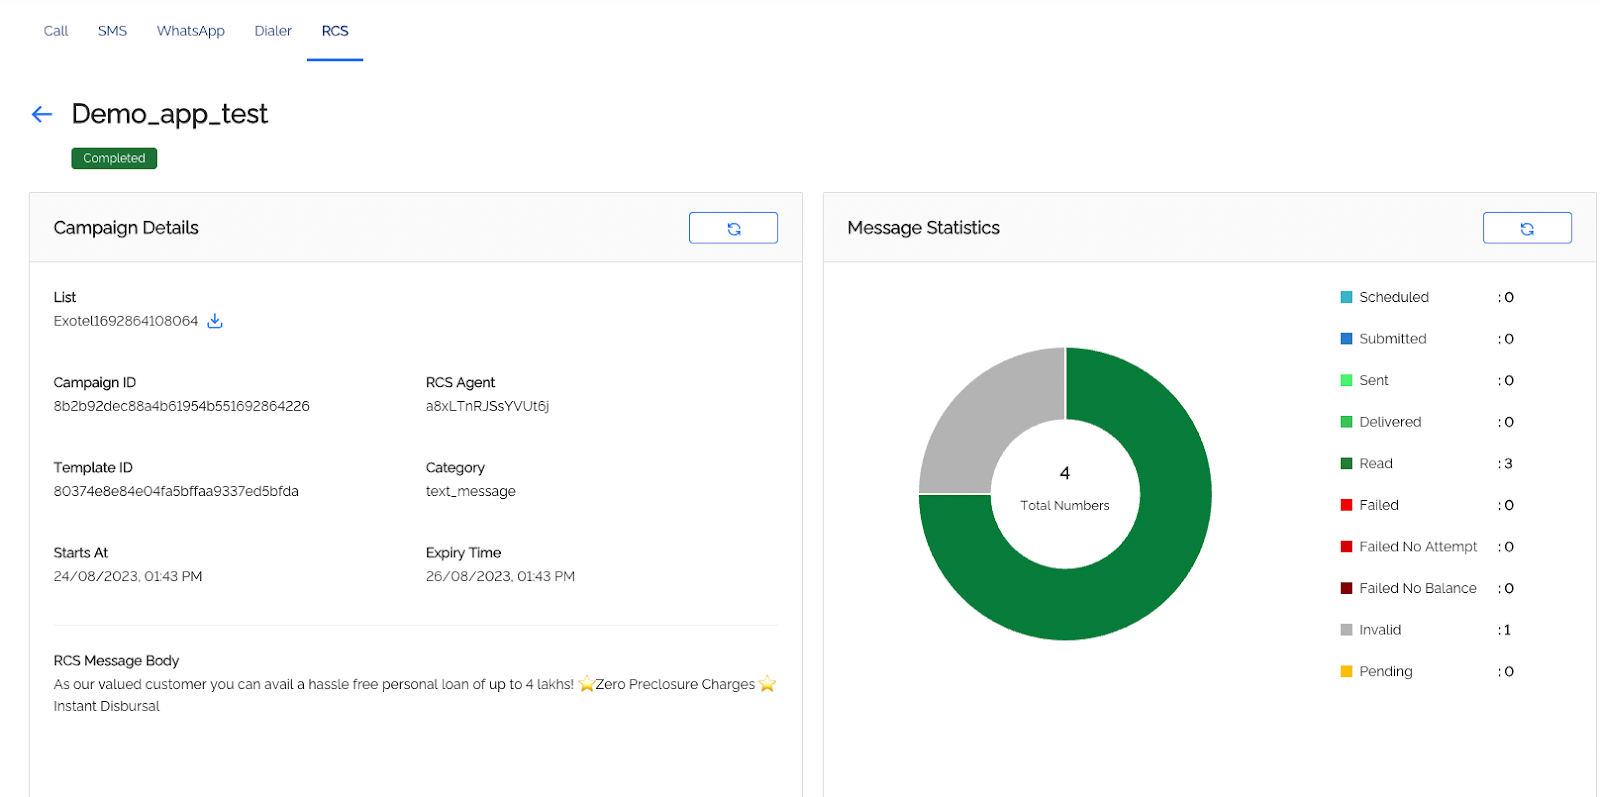Select the WhatsApp tab
The height and width of the screenshot is (797, 1600).
click(191, 31)
